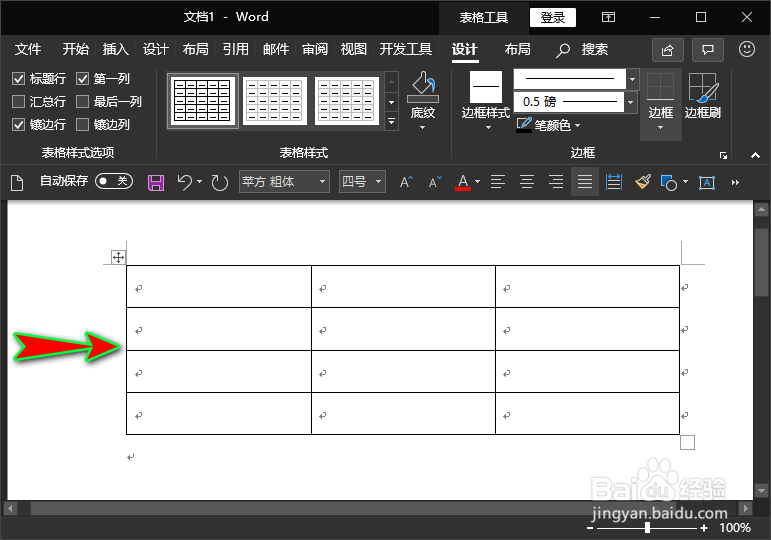Uncheck the Banded Rows (镶边行) checkbox
The width and height of the screenshot is (771, 540).
[x=18, y=124]
